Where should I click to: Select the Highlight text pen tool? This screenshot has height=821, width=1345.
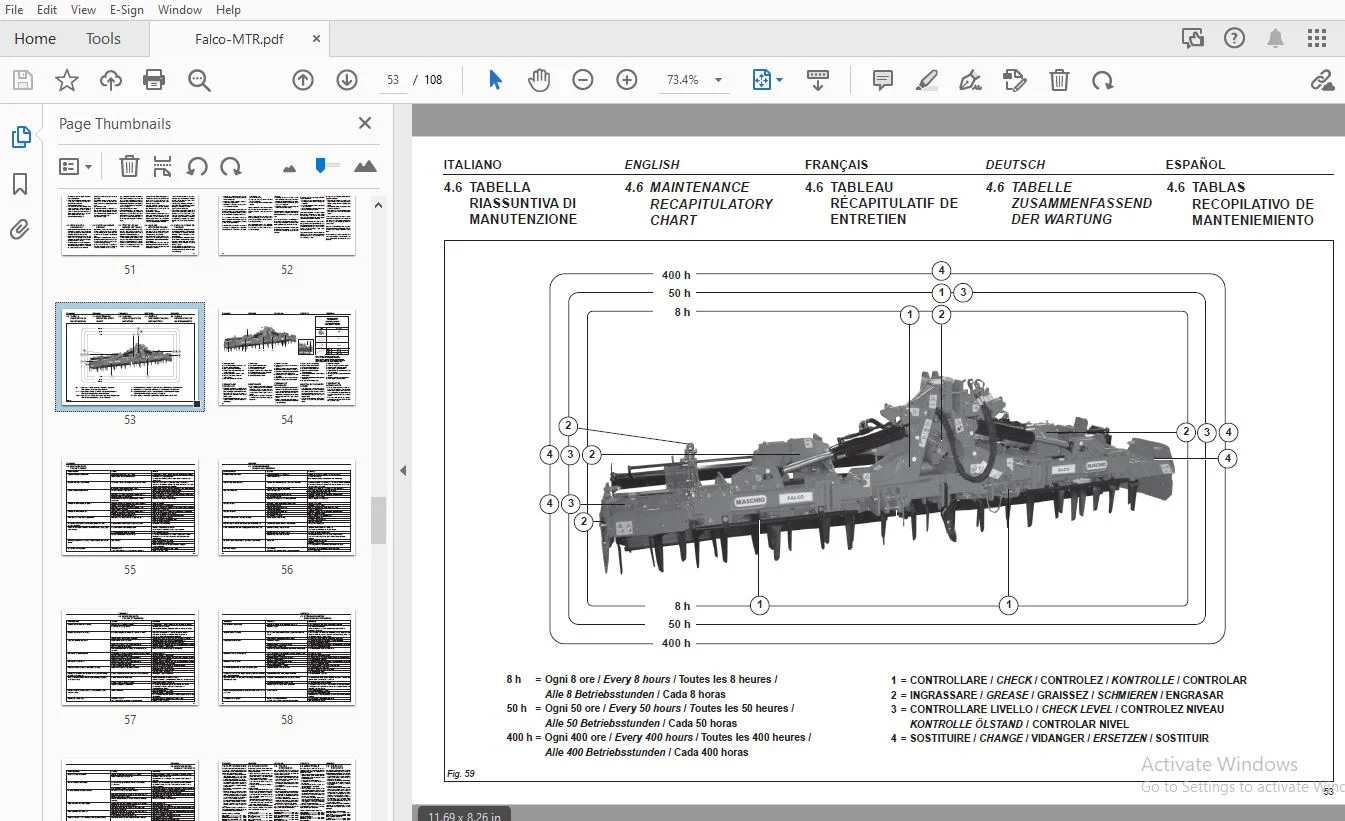(x=927, y=80)
